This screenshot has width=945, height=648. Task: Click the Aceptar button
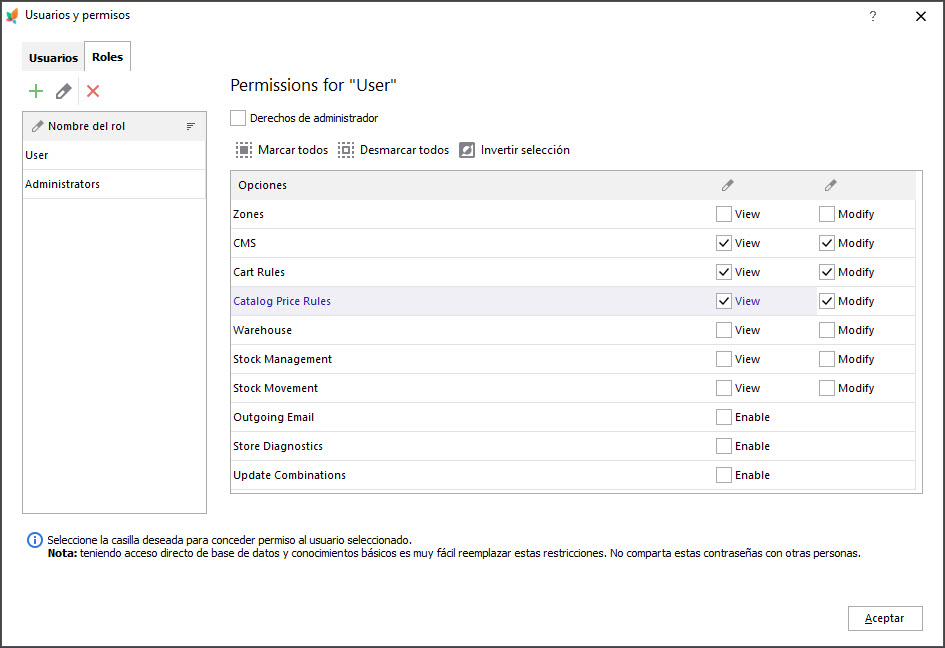[x=885, y=618]
